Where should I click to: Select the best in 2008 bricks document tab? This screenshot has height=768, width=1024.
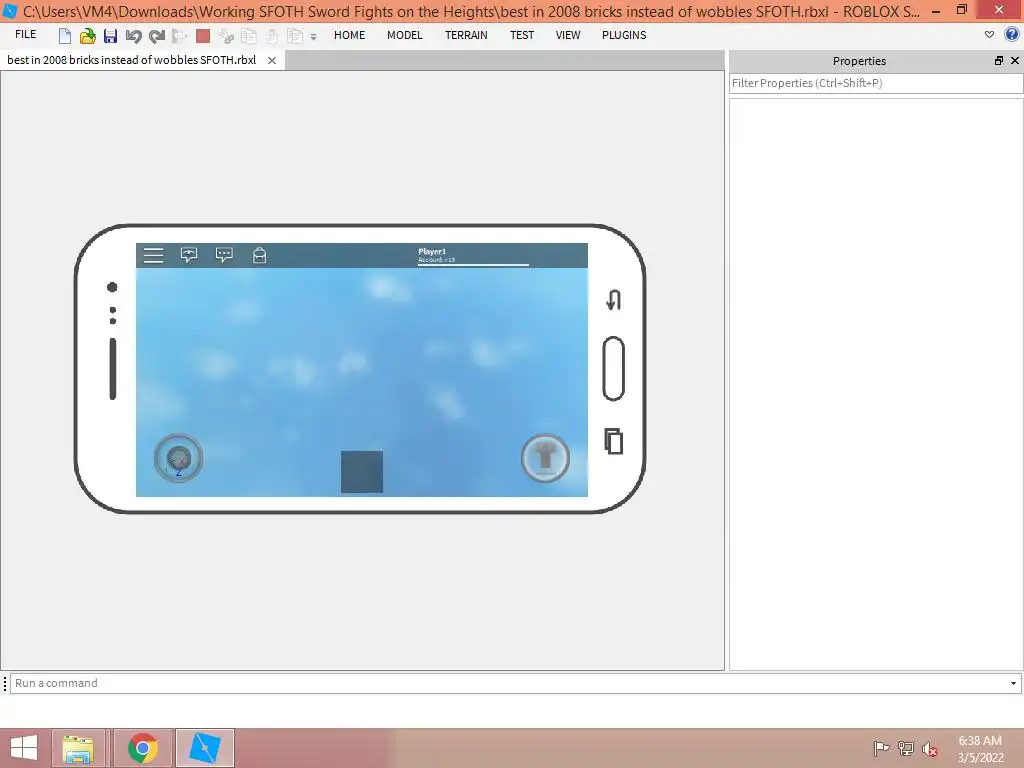tap(131, 60)
